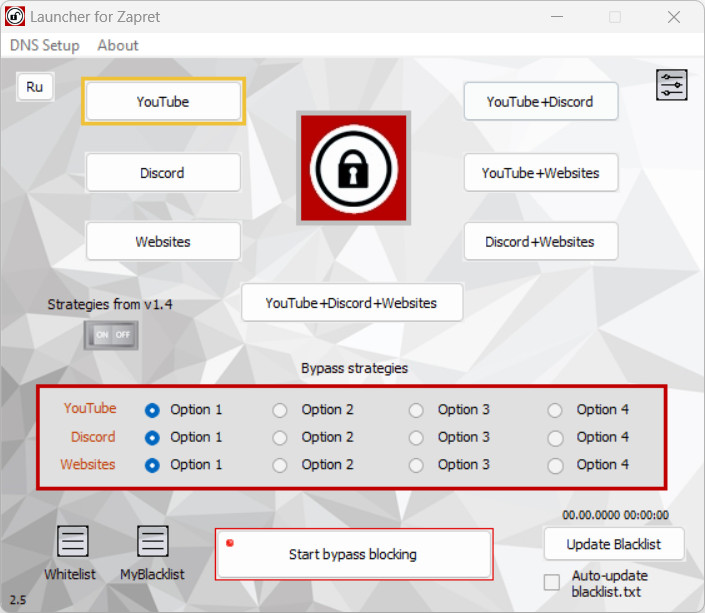The width and height of the screenshot is (705, 613).
Task: Select Websites Option 1 radio
Action: pyautogui.click(x=152, y=465)
